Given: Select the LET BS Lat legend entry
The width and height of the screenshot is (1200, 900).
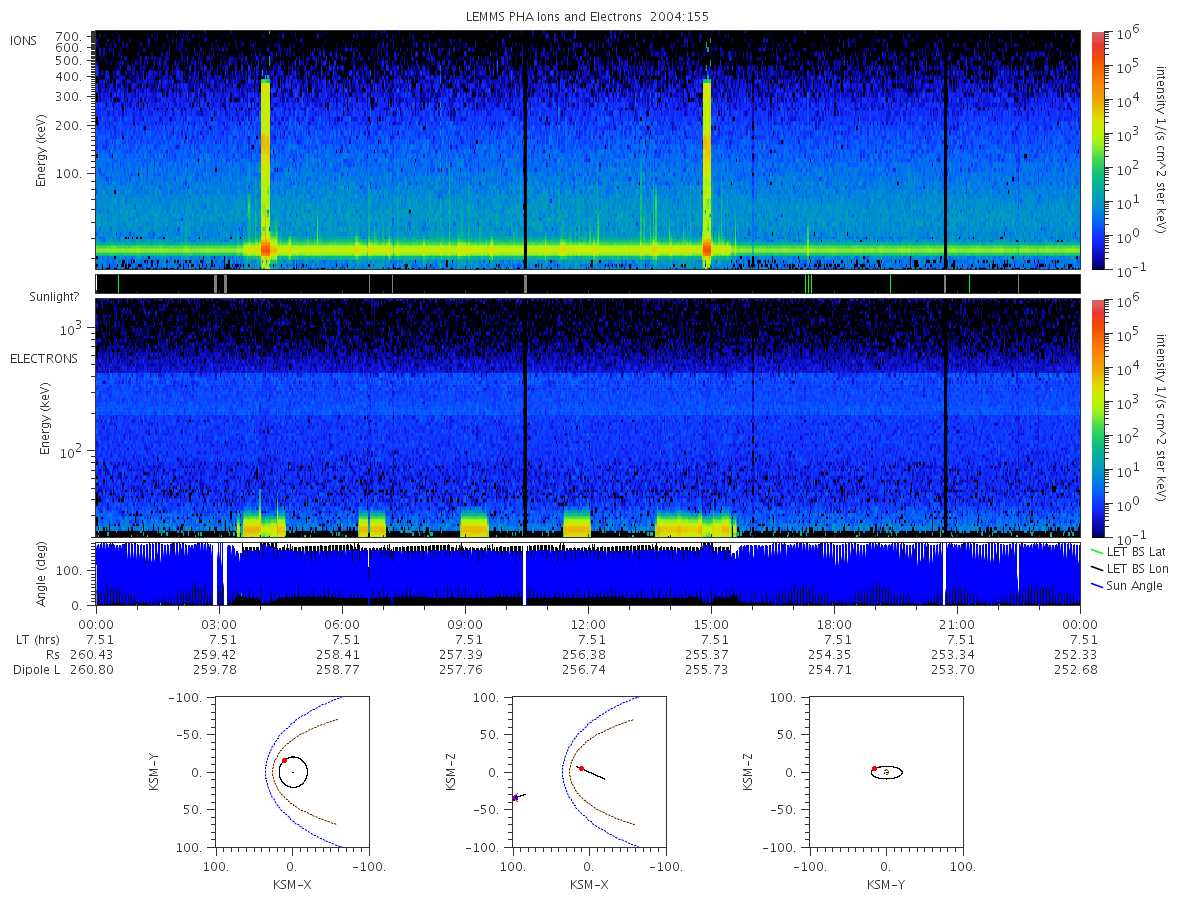Looking at the screenshot, I should 1137,551.
